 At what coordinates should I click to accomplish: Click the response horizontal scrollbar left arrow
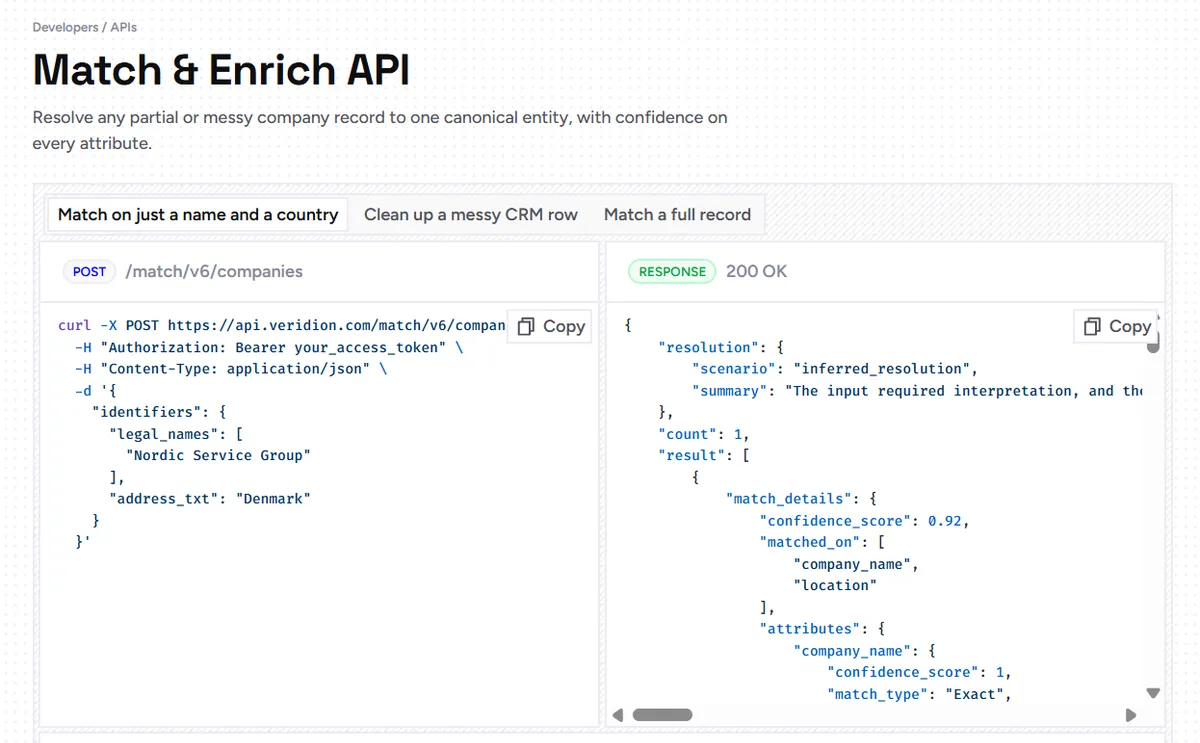(x=618, y=715)
